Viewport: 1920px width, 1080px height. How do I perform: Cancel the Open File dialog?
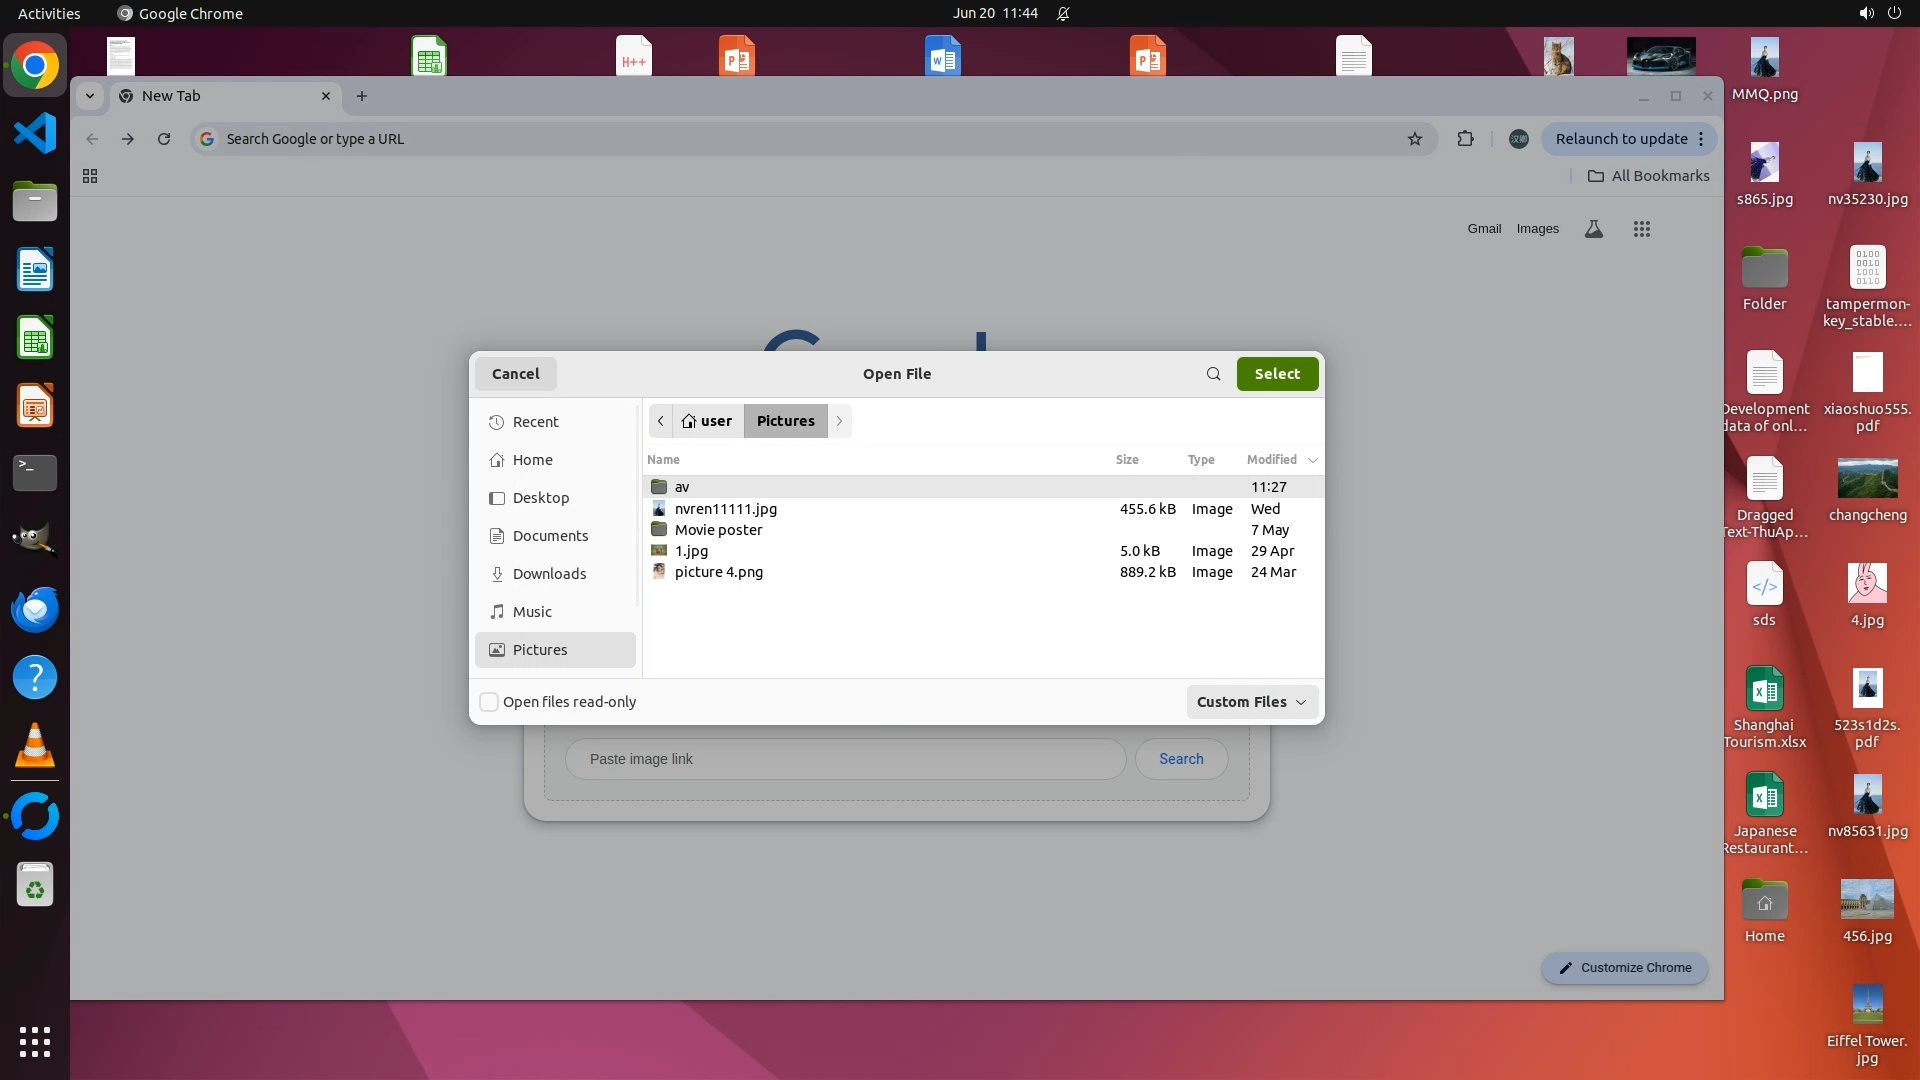click(x=515, y=374)
